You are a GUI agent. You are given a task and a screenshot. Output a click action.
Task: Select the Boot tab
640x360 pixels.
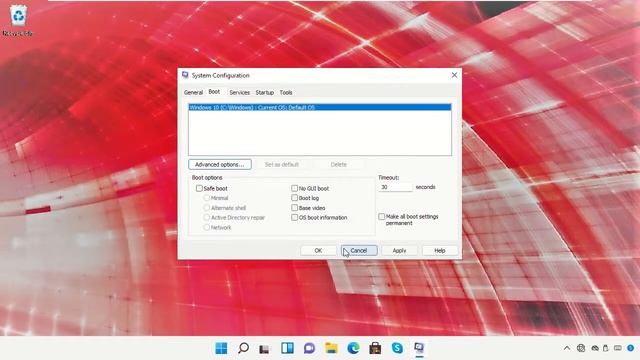214,92
